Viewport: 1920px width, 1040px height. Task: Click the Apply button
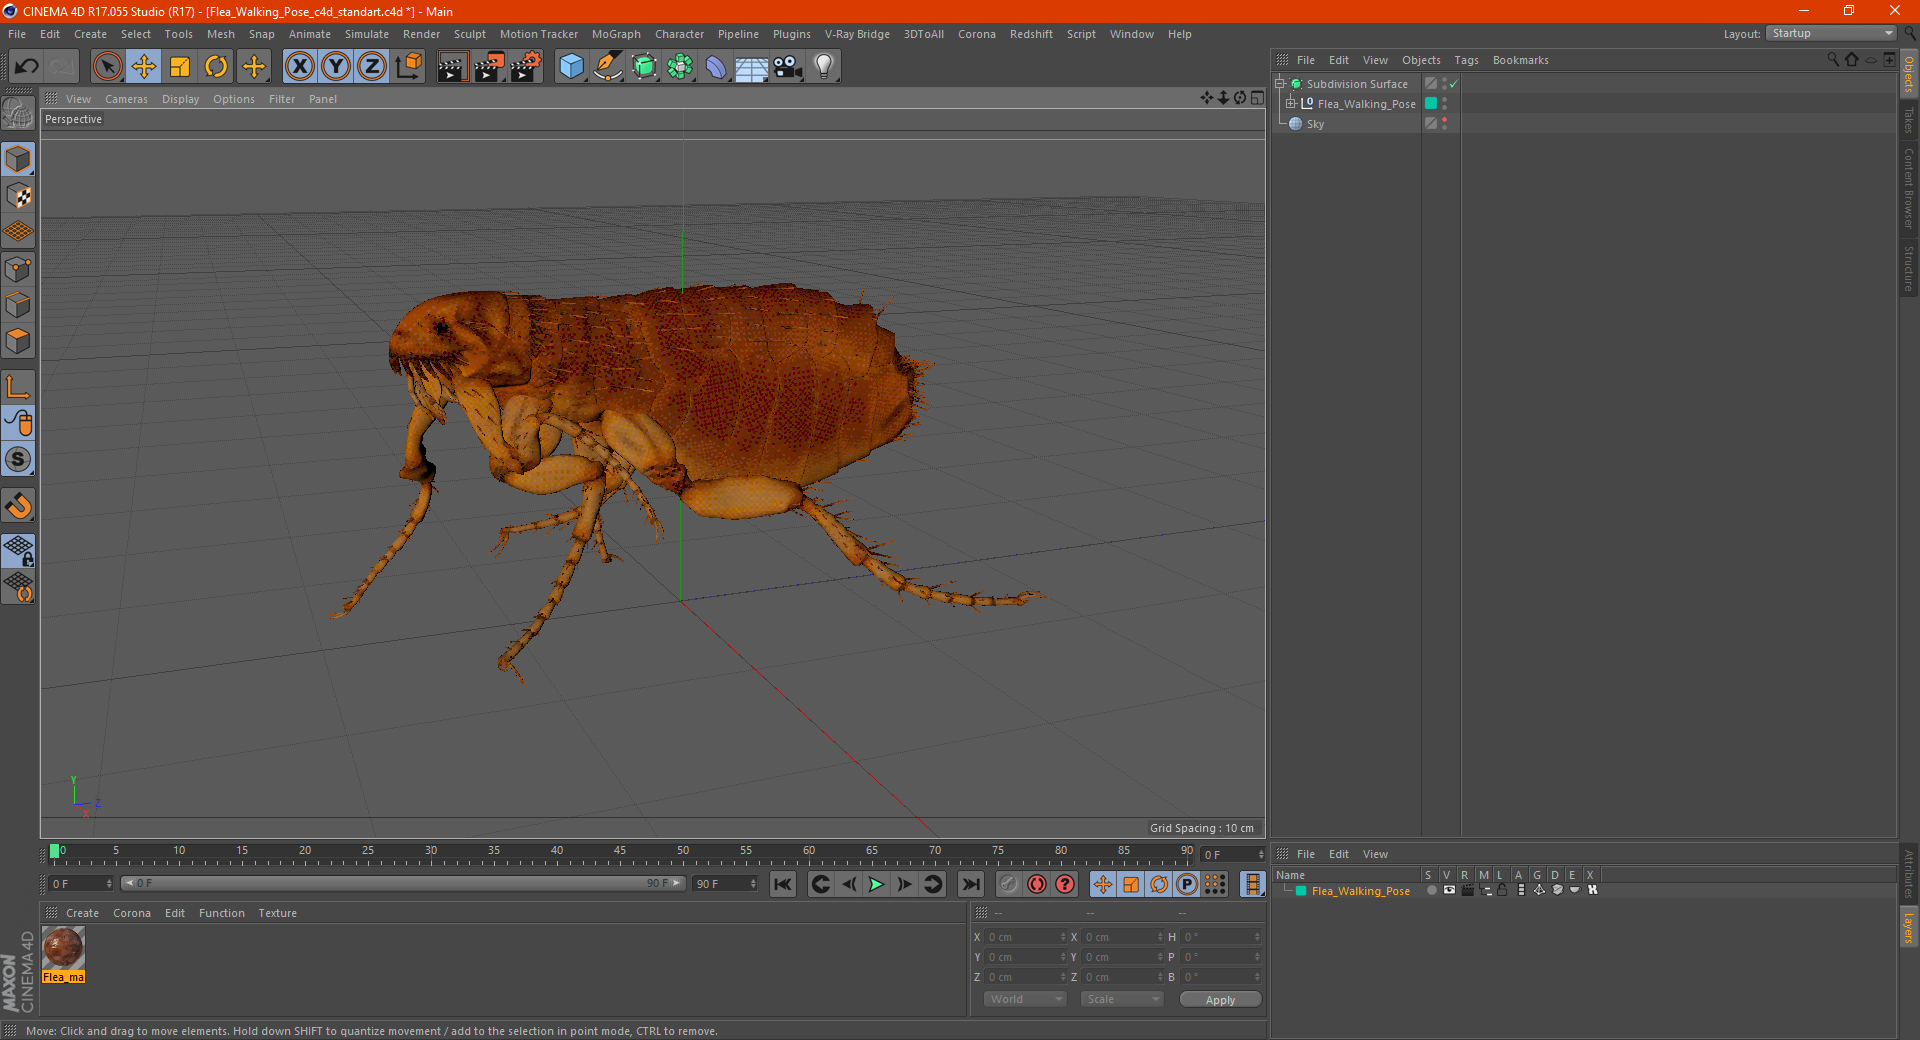coord(1220,1000)
